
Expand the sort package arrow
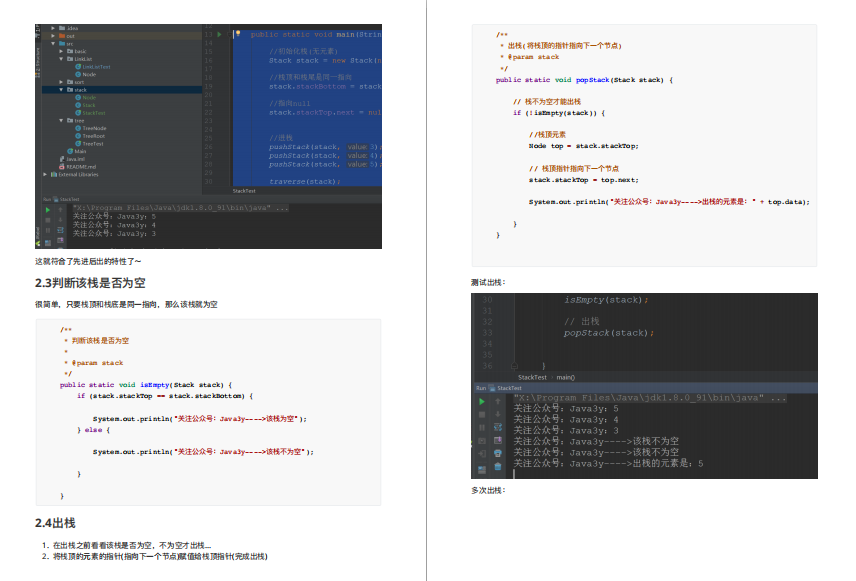pos(61,82)
